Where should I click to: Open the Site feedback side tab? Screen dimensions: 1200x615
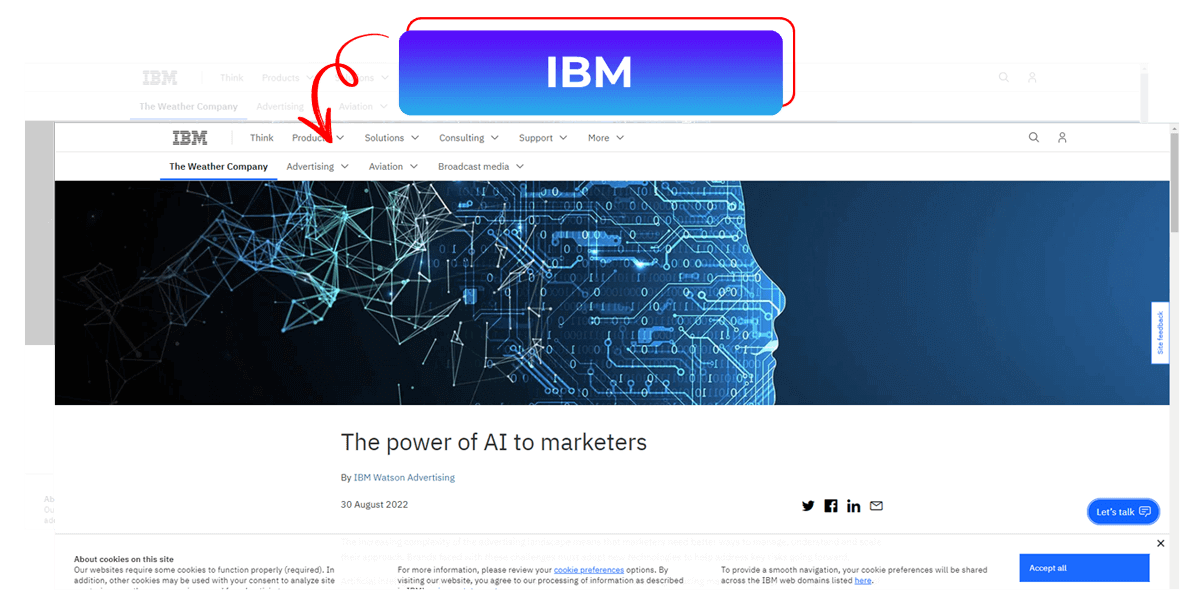coord(1160,333)
